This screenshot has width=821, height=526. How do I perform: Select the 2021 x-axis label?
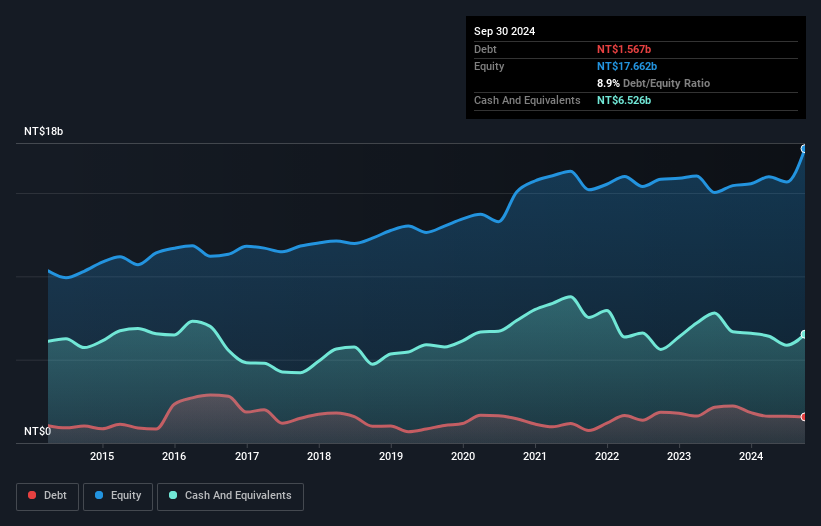[x=535, y=456]
